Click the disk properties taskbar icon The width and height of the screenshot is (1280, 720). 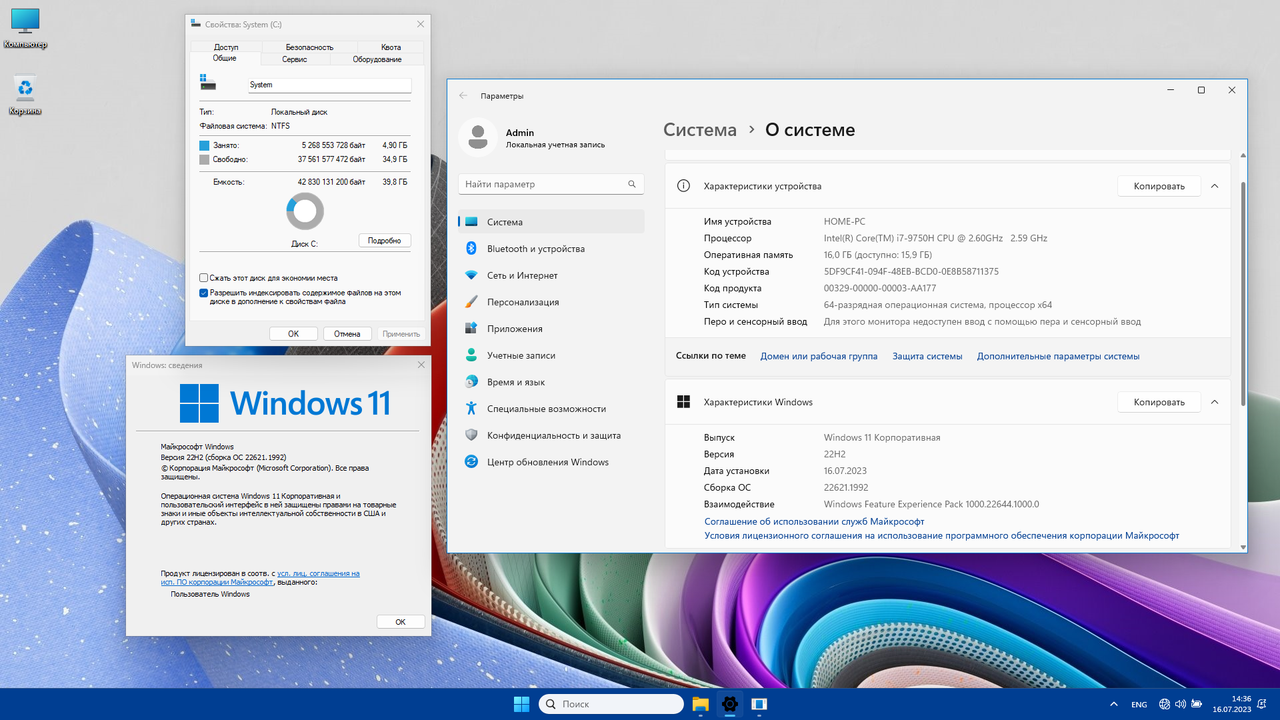(759, 704)
